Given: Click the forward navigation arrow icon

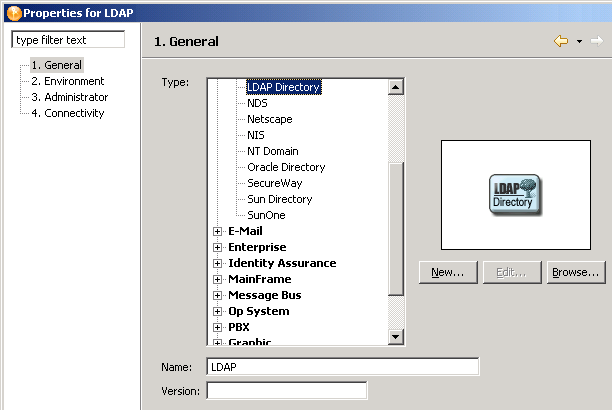Looking at the screenshot, I should [x=596, y=41].
